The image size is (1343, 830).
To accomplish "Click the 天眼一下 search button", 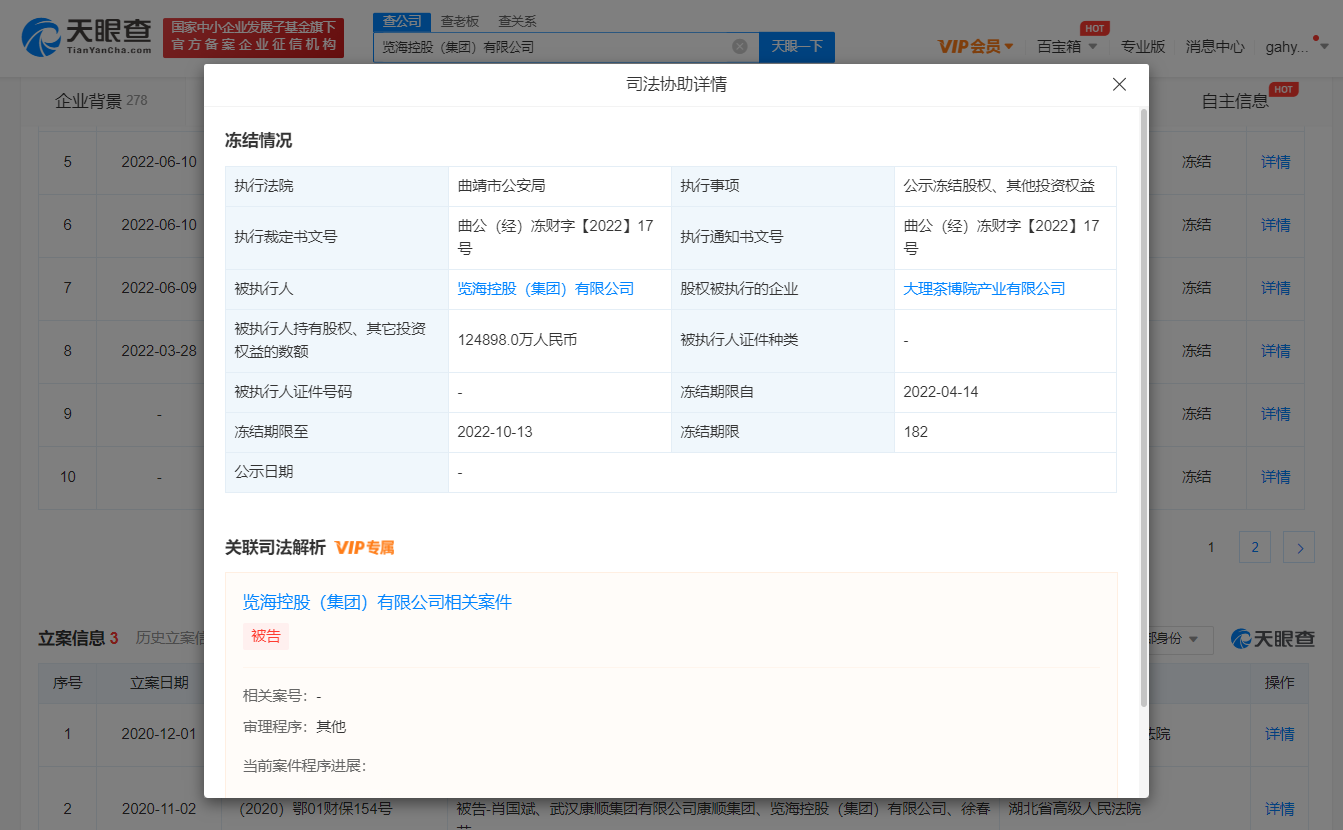I will tap(797, 46).
